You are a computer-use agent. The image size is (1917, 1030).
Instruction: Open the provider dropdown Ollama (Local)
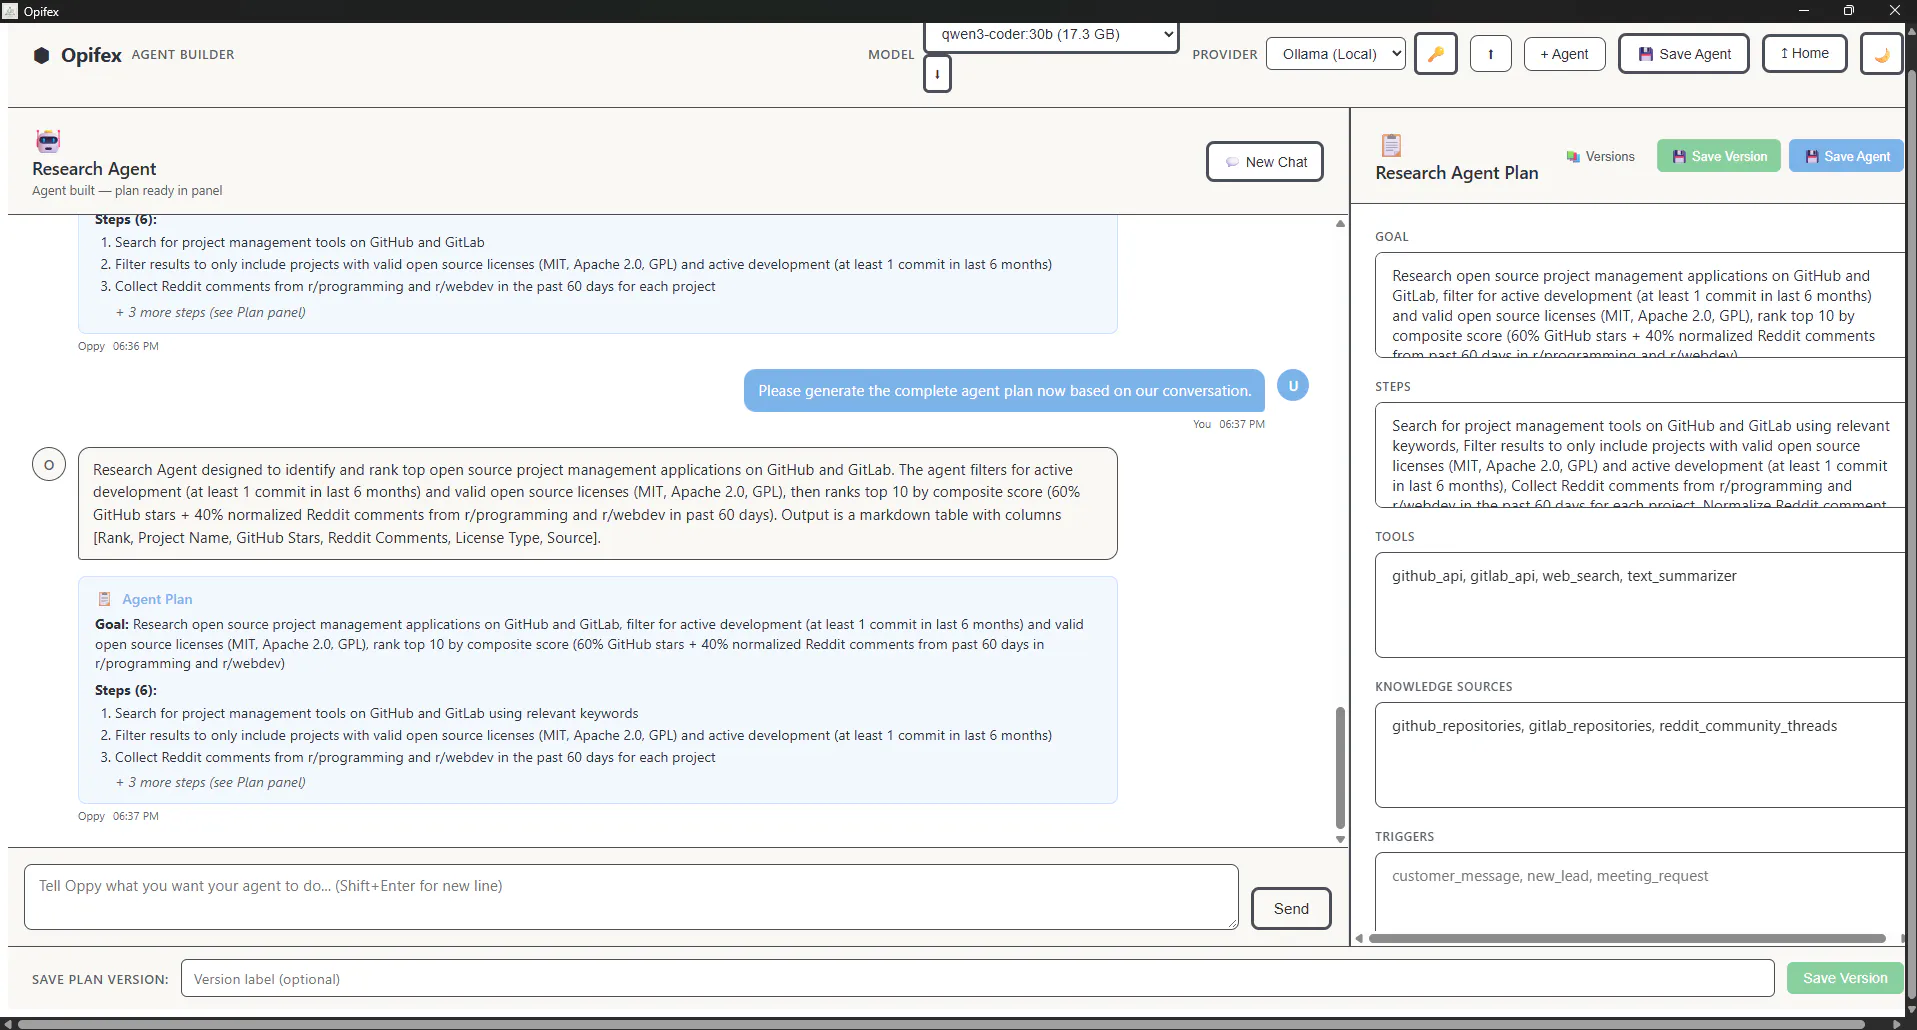click(1335, 54)
